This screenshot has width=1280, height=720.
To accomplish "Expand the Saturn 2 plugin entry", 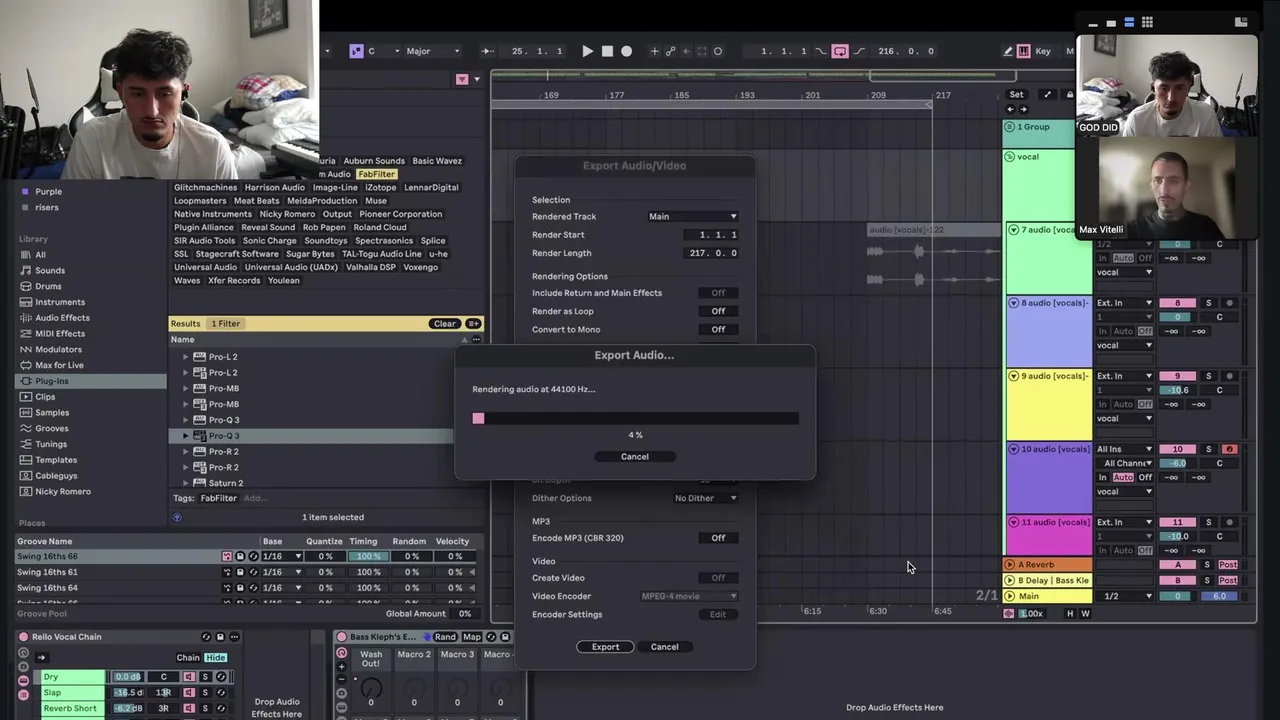I will [x=185, y=483].
